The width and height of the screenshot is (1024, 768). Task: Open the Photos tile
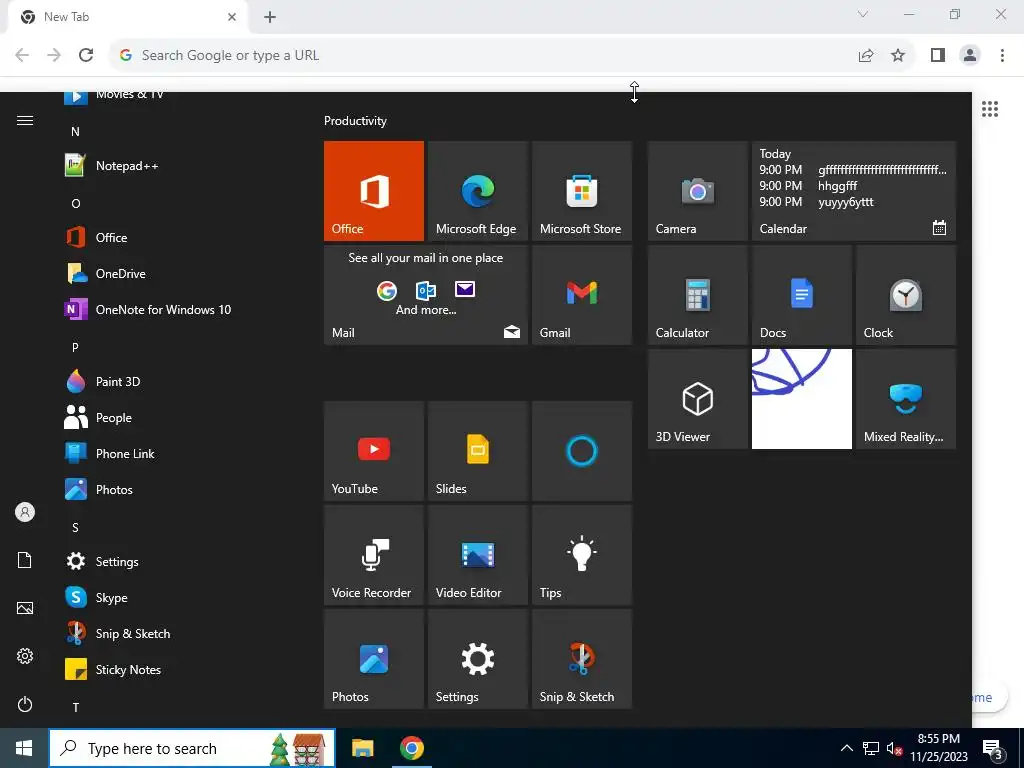coord(374,658)
